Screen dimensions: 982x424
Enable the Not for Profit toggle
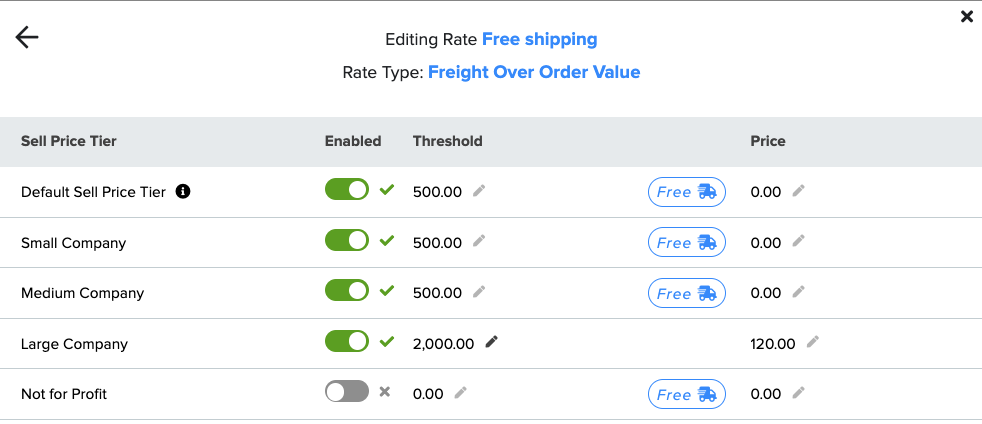(347, 391)
